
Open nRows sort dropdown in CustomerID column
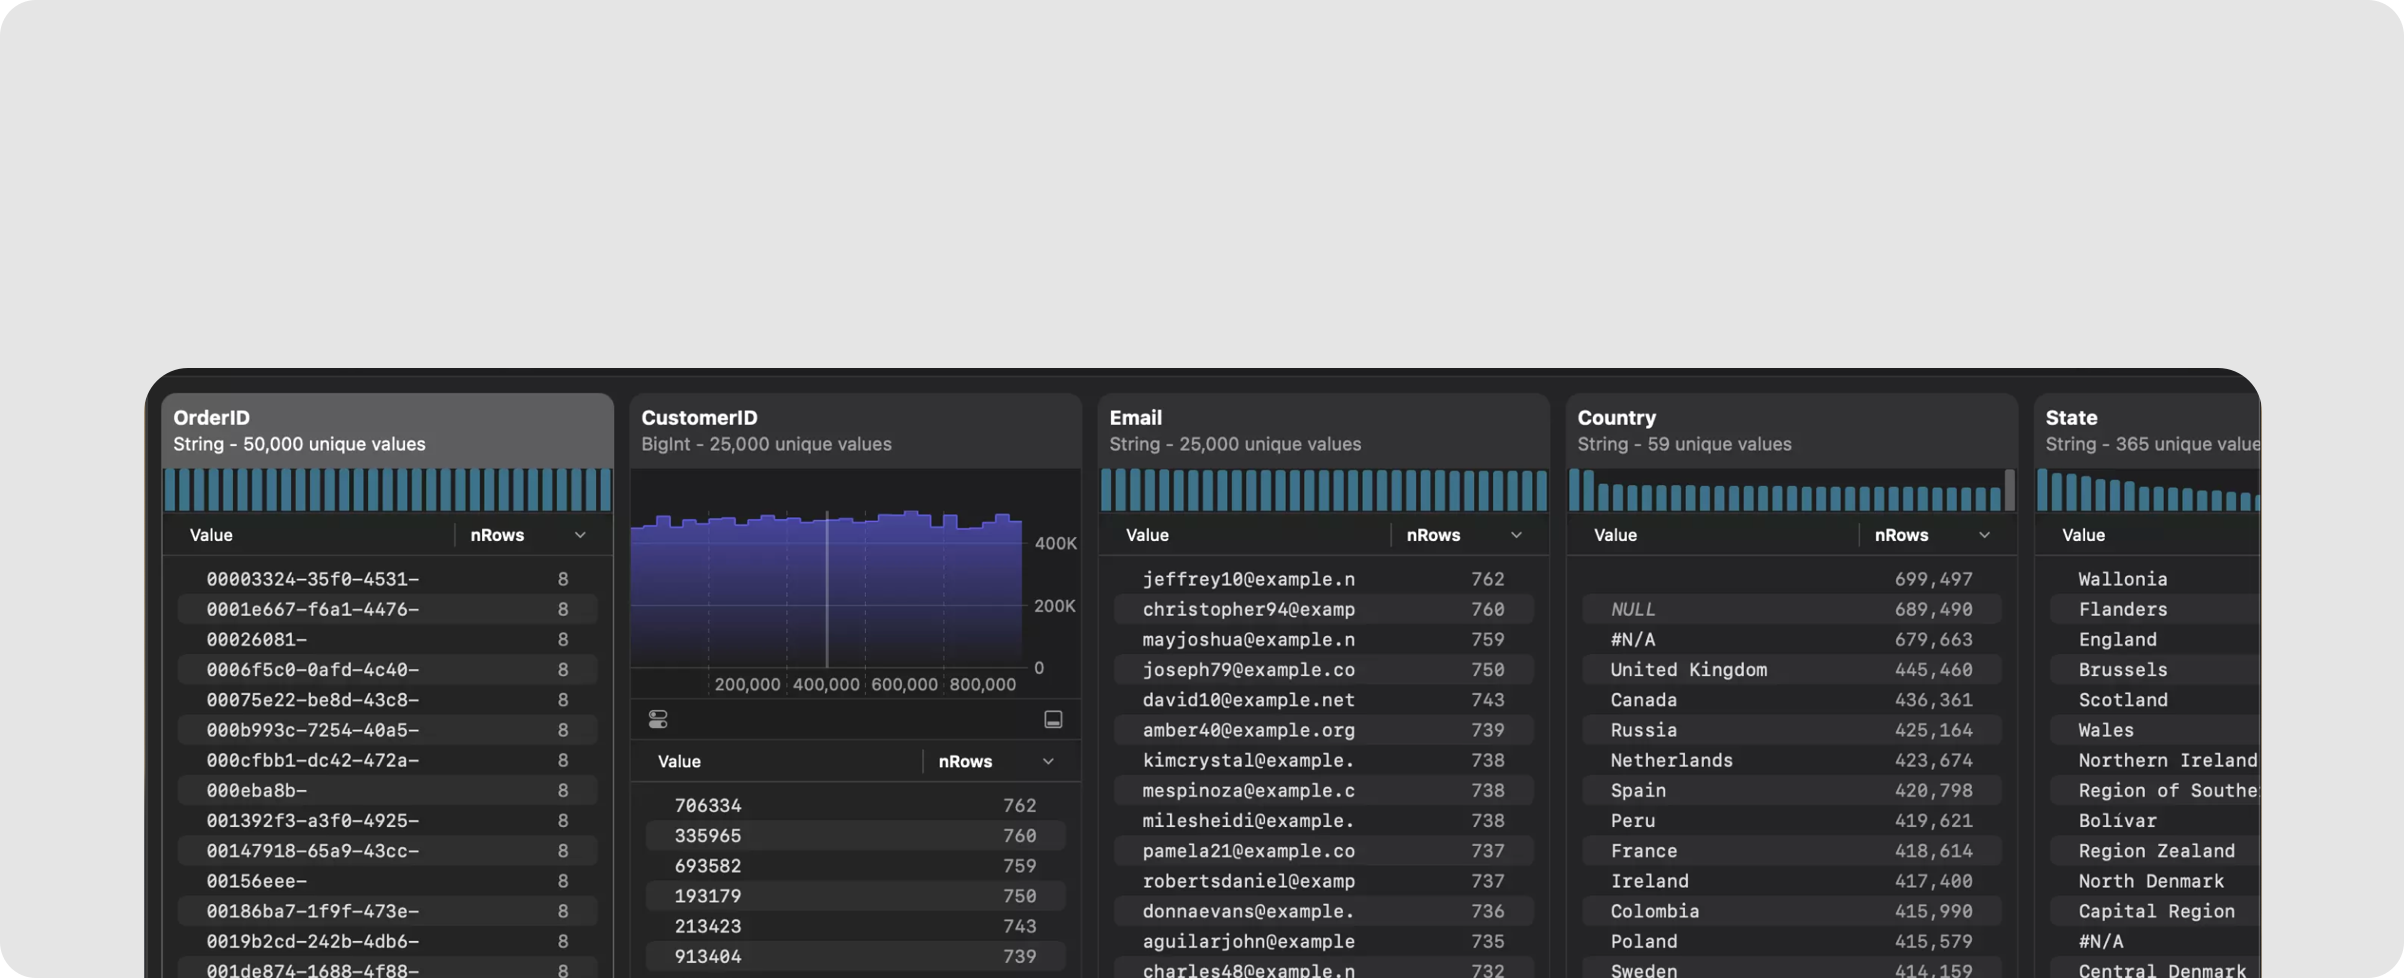coord(1048,761)
